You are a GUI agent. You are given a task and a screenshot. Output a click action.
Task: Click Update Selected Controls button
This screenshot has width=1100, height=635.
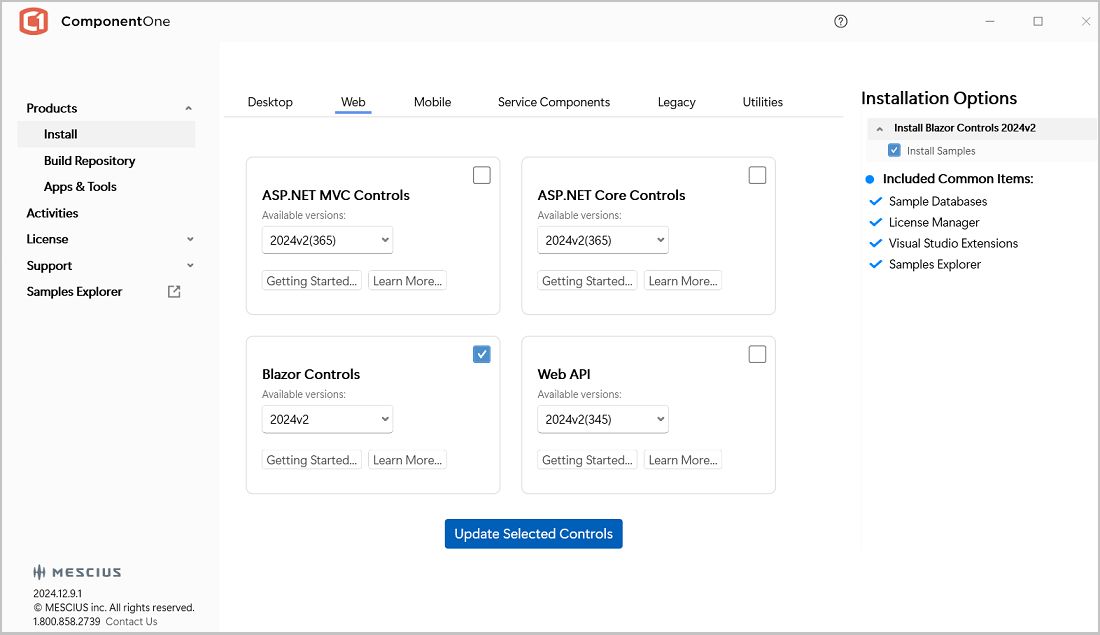pyautogui.click(x=533, y=534)
